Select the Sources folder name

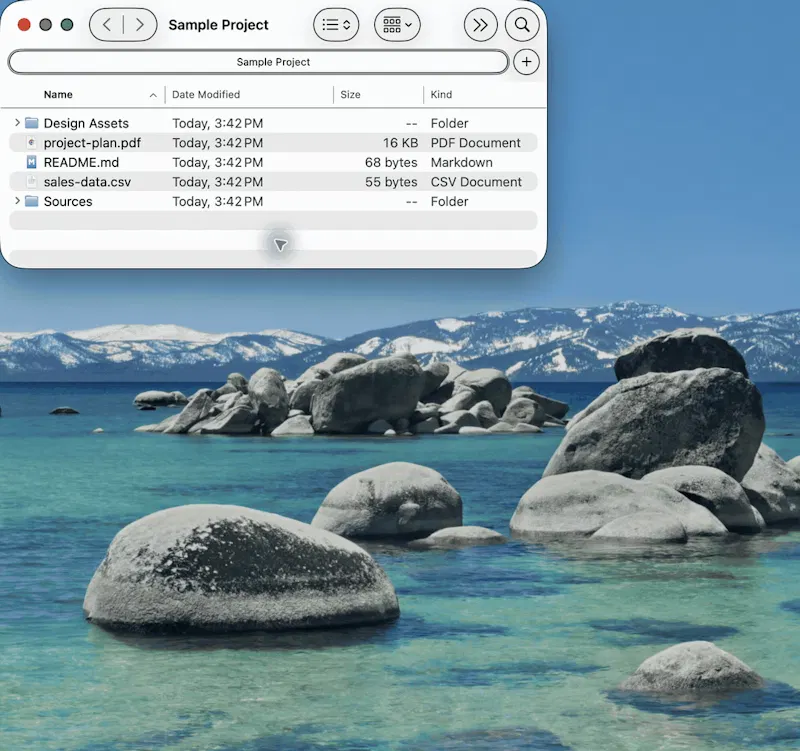point(68,202)
